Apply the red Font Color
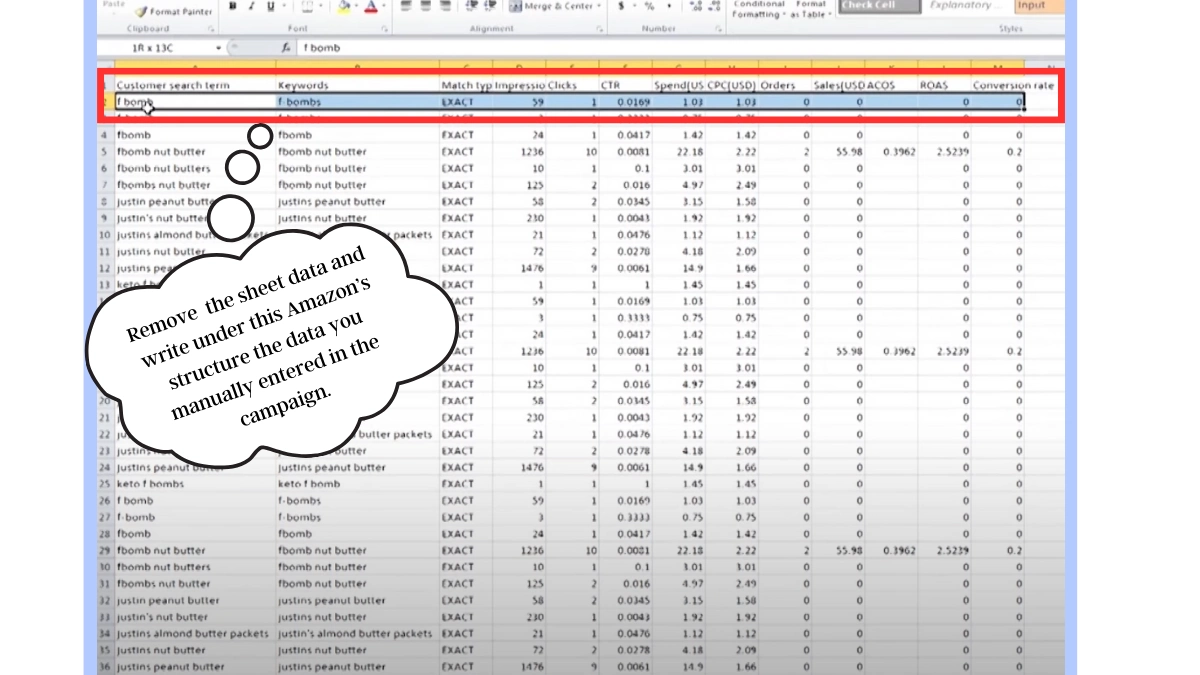 click(x=371, y=7)
